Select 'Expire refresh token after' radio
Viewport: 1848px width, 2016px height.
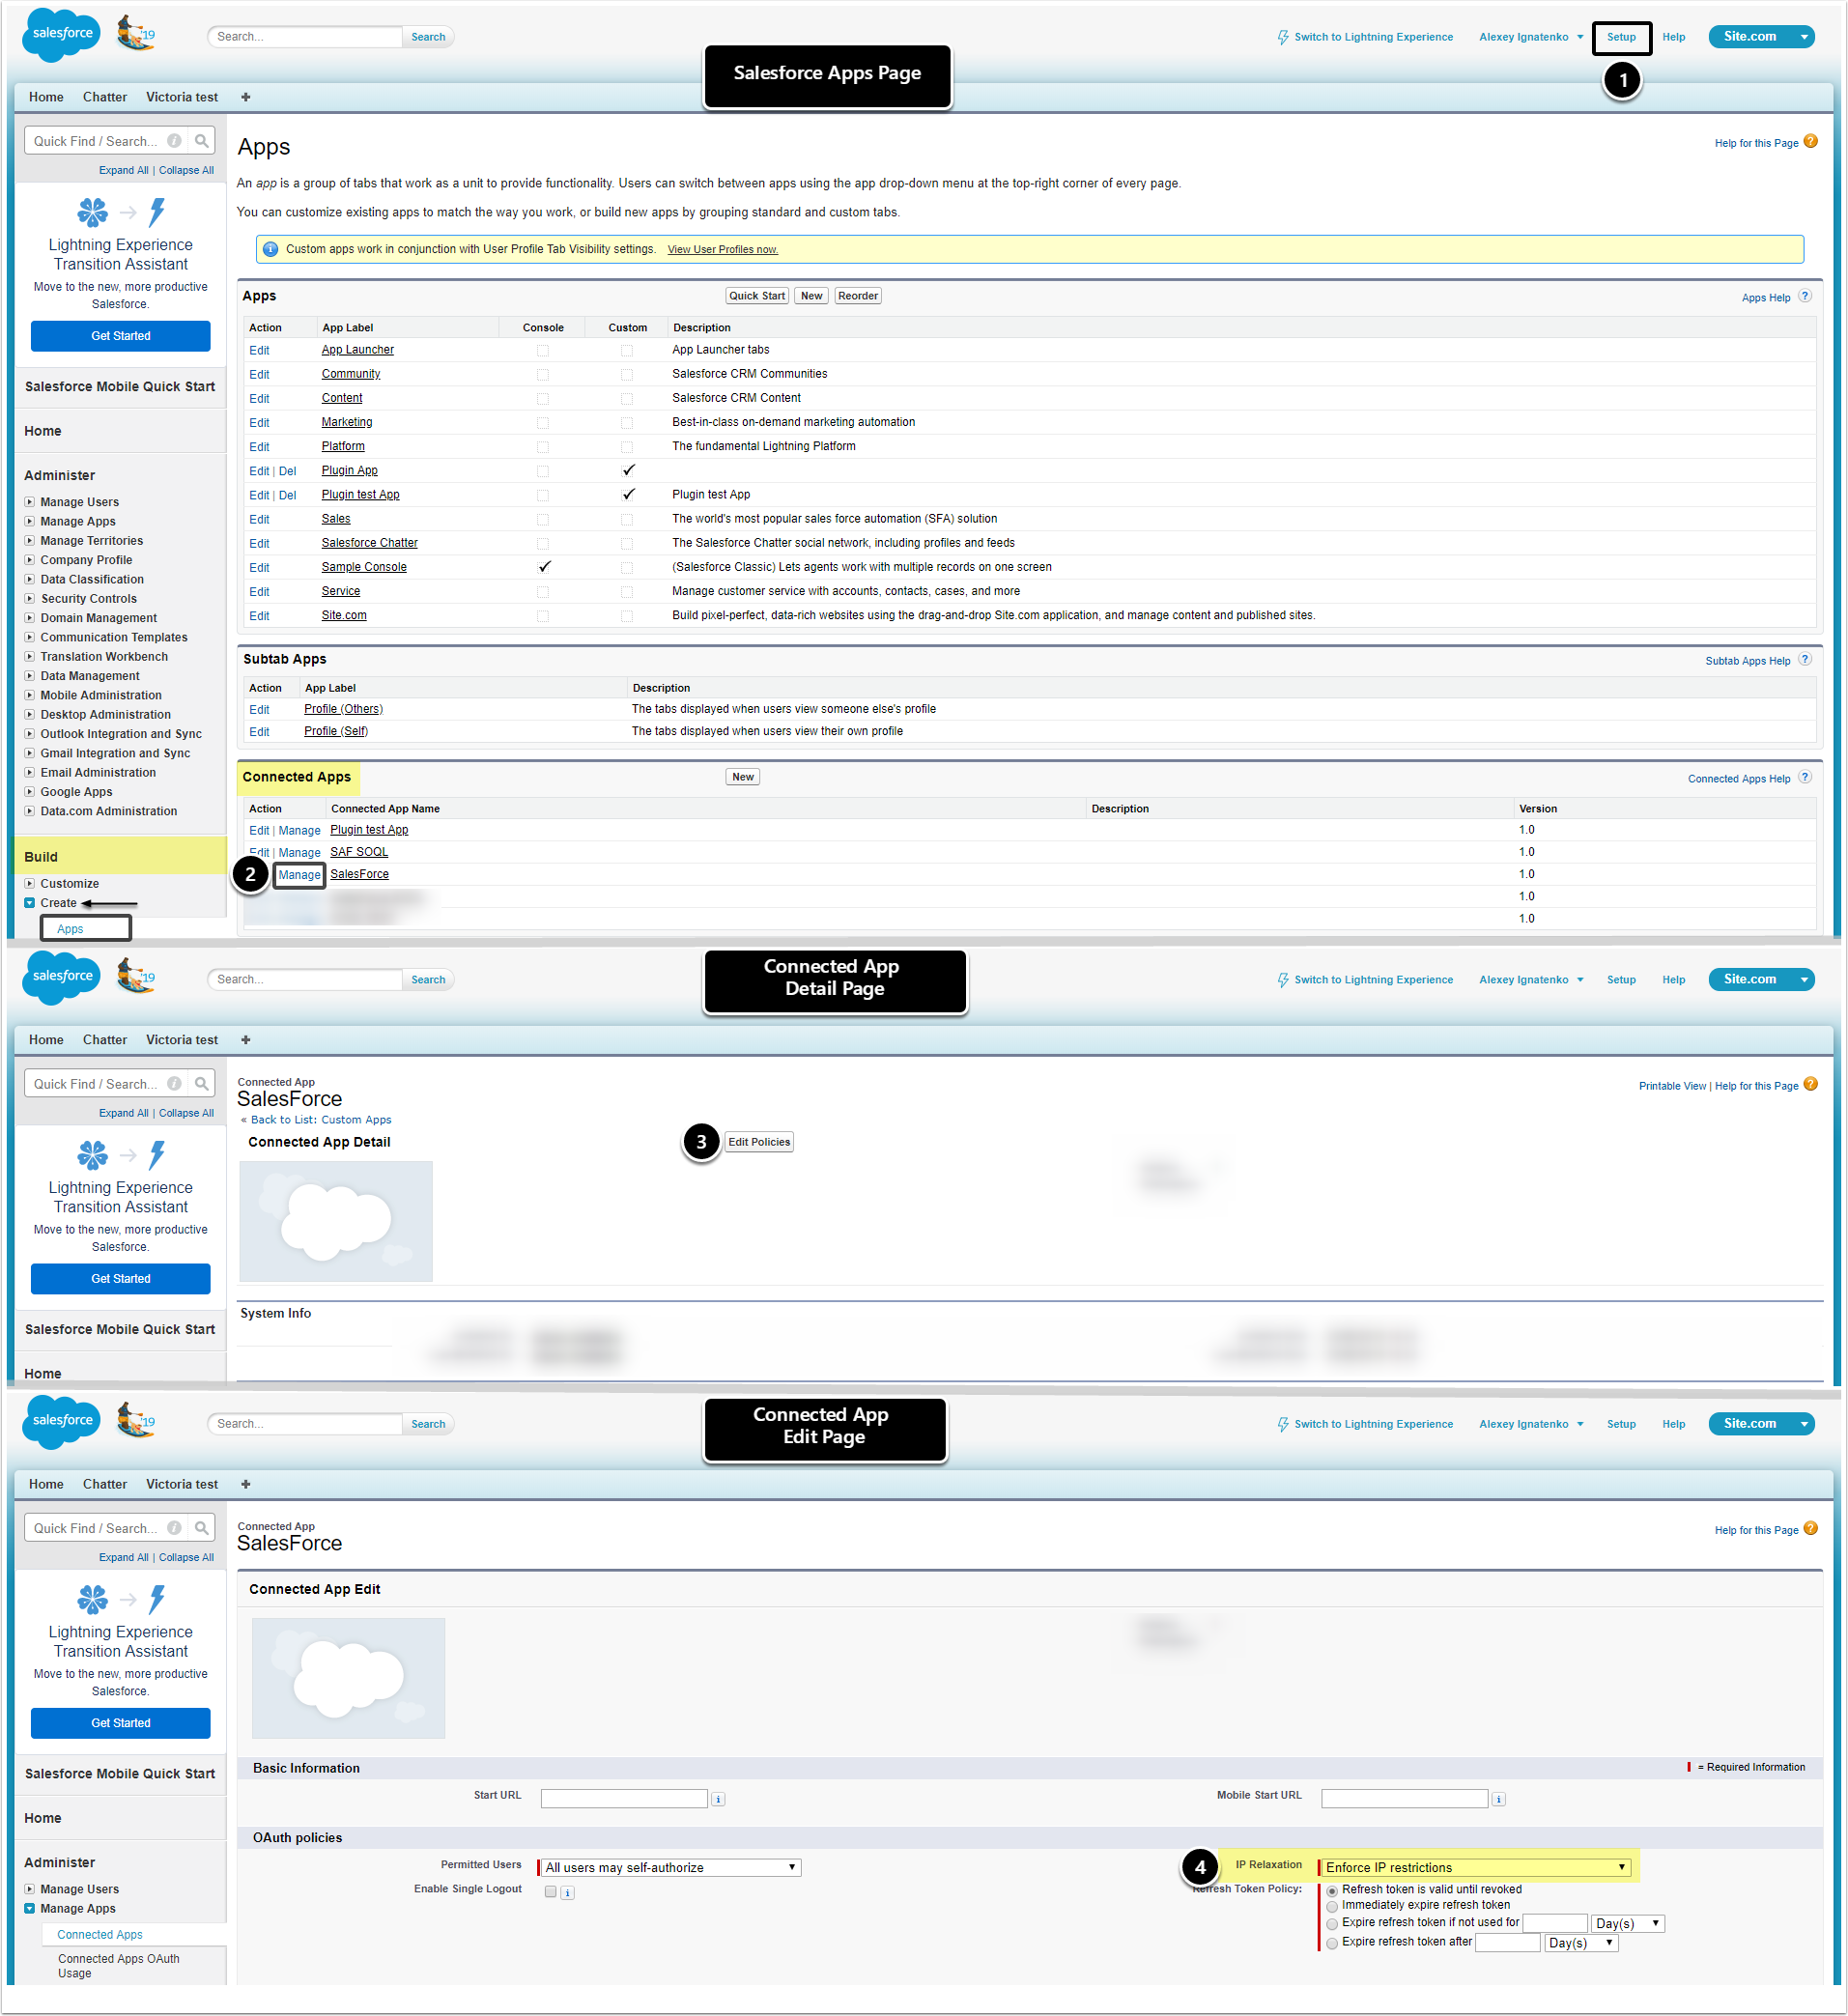[1332, 1943]
